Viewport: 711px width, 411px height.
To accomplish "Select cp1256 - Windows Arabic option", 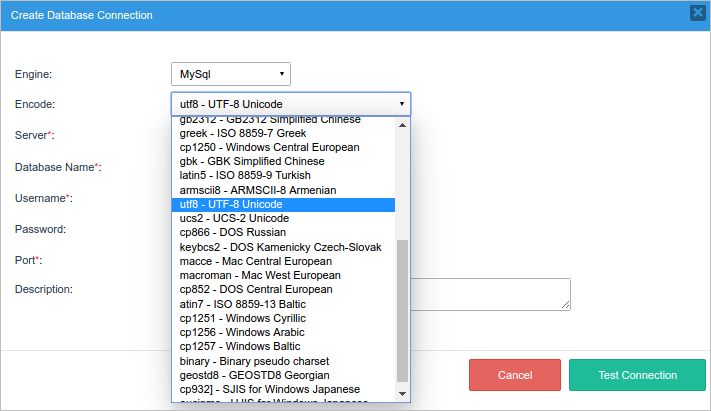I will point(240,332).
